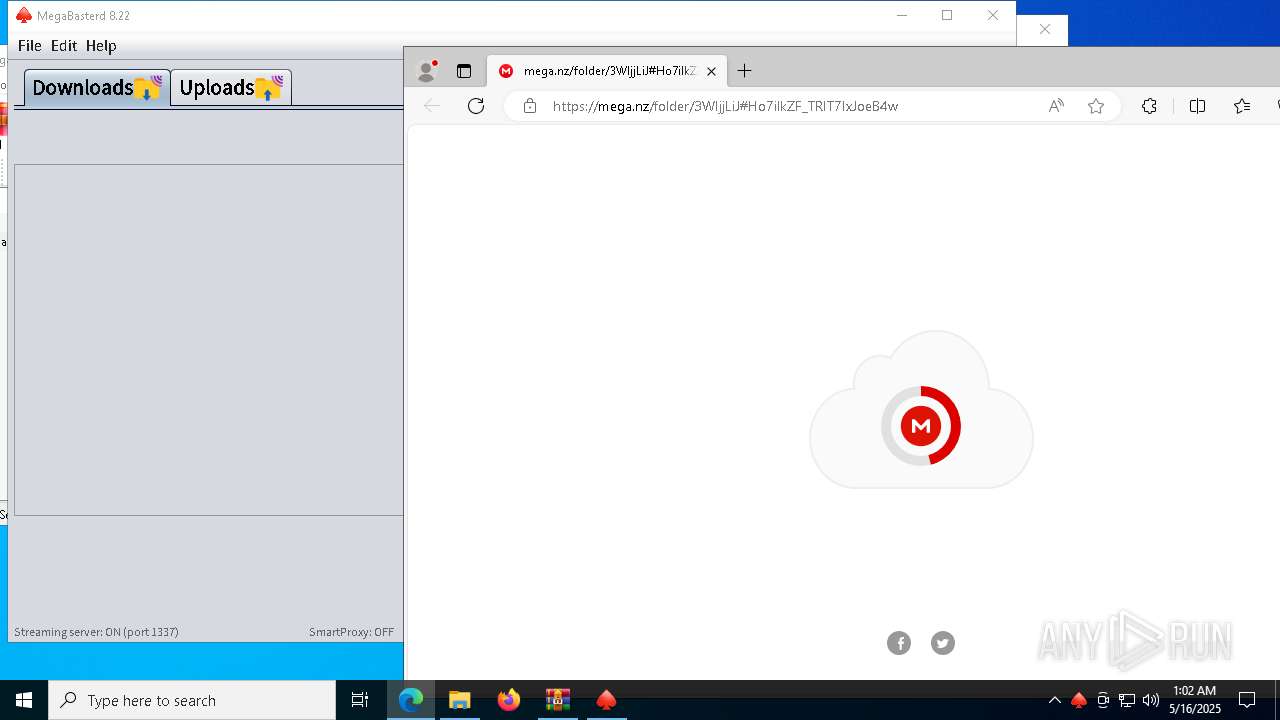Open File Explorer from the taskbar

tap(460, 700)
